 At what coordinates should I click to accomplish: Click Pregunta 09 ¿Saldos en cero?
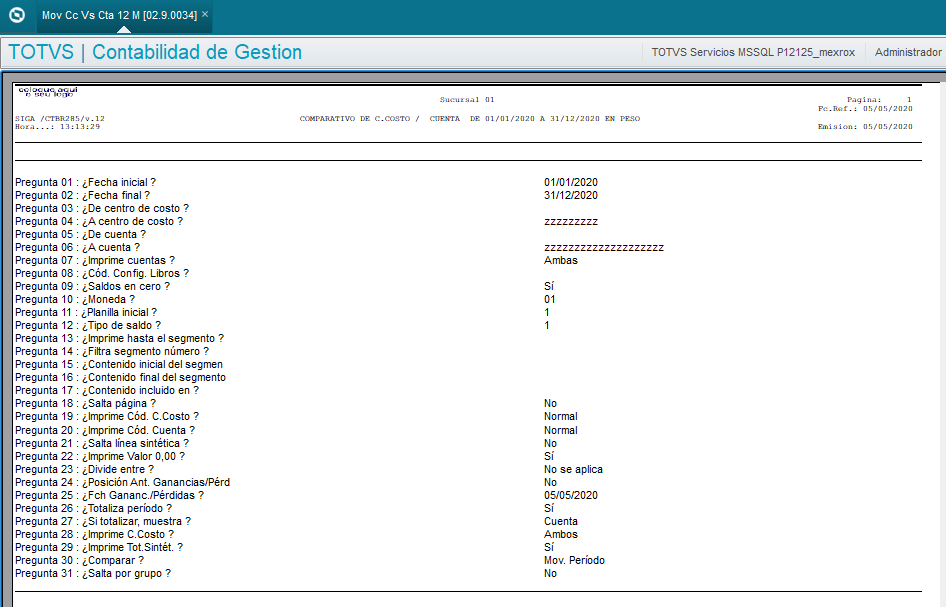(x=92, y=287)
